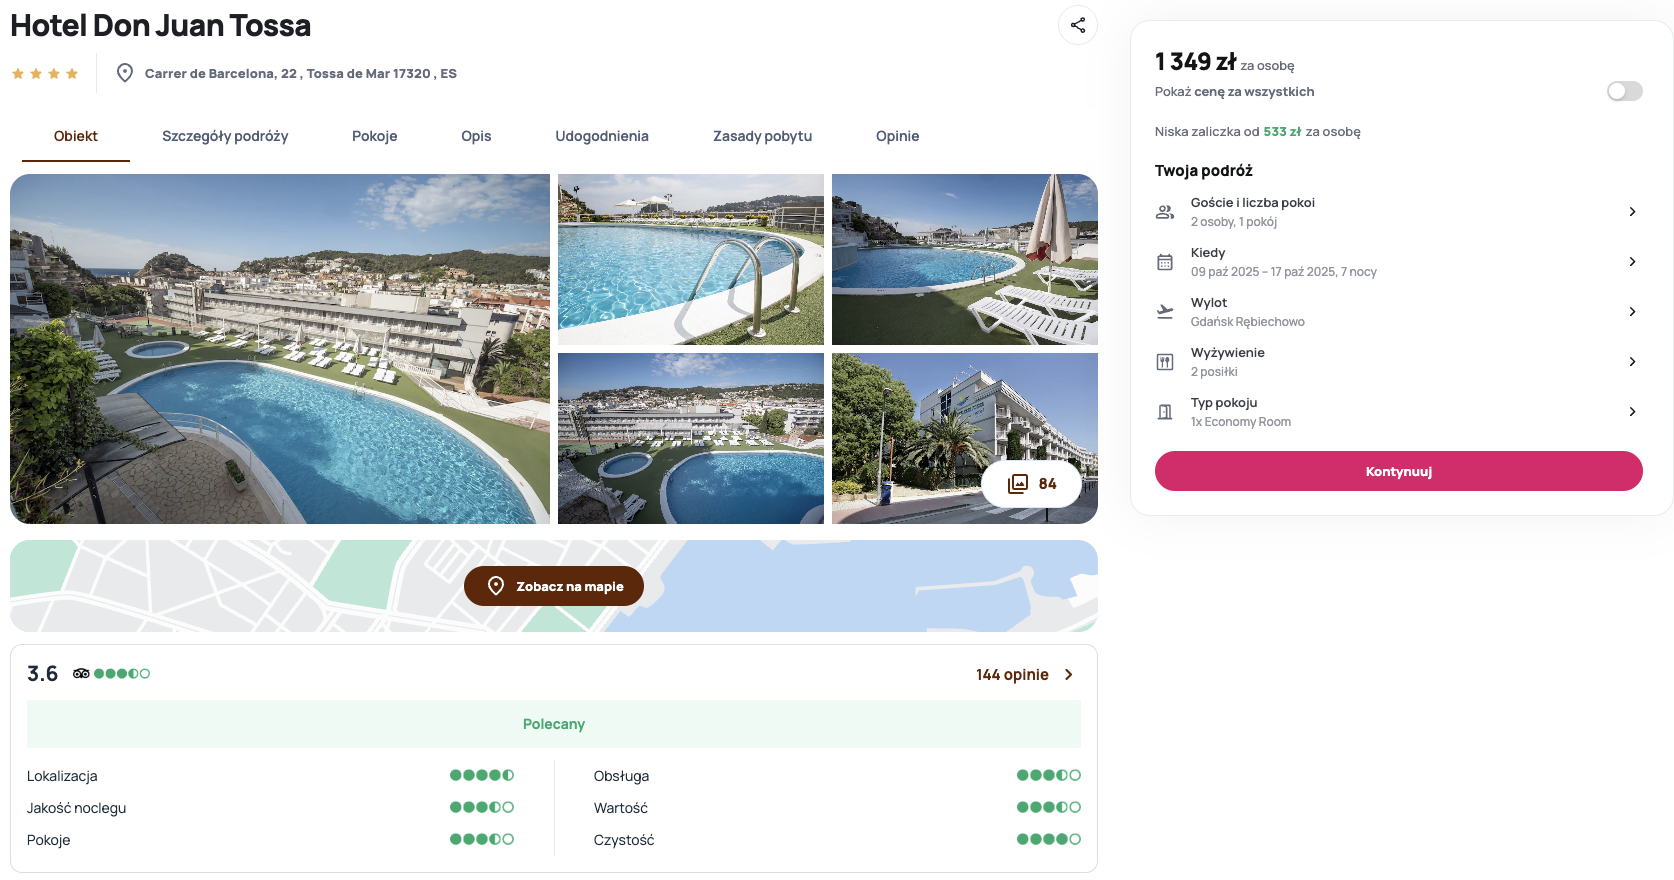Switch to Zasady pobytu tab

[762, 136]
